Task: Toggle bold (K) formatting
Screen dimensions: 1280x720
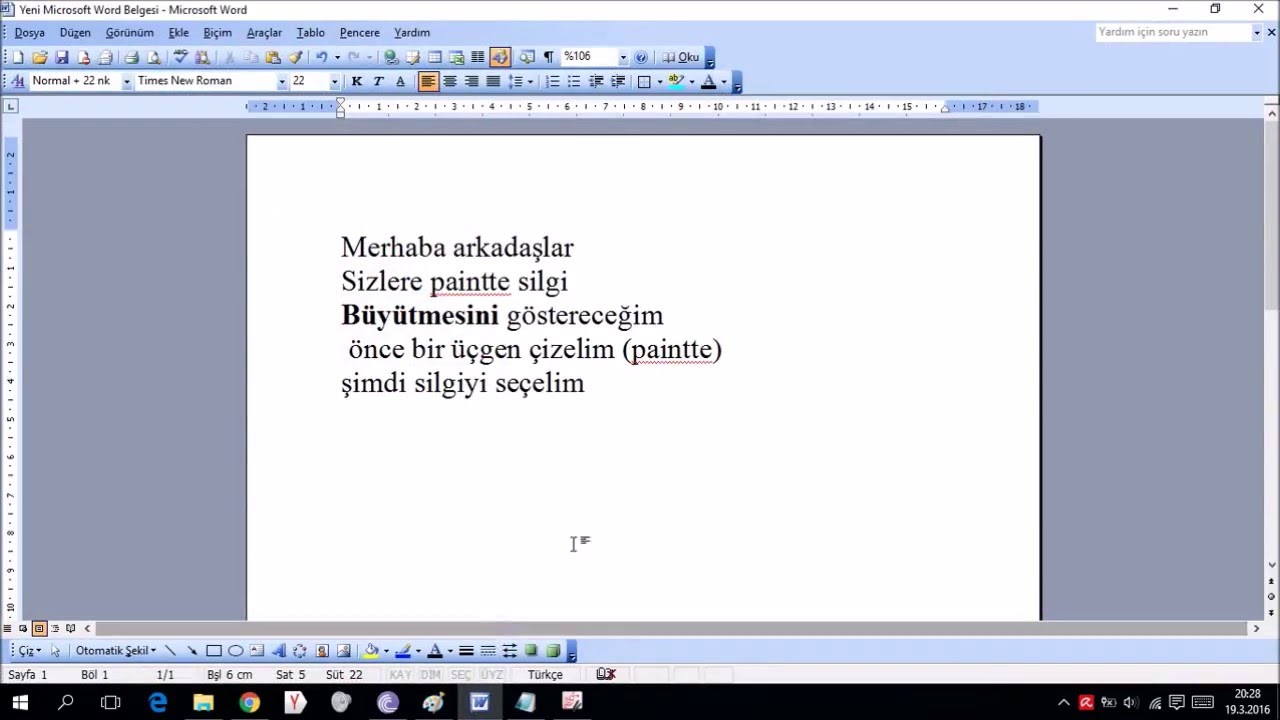Action: 357,81
